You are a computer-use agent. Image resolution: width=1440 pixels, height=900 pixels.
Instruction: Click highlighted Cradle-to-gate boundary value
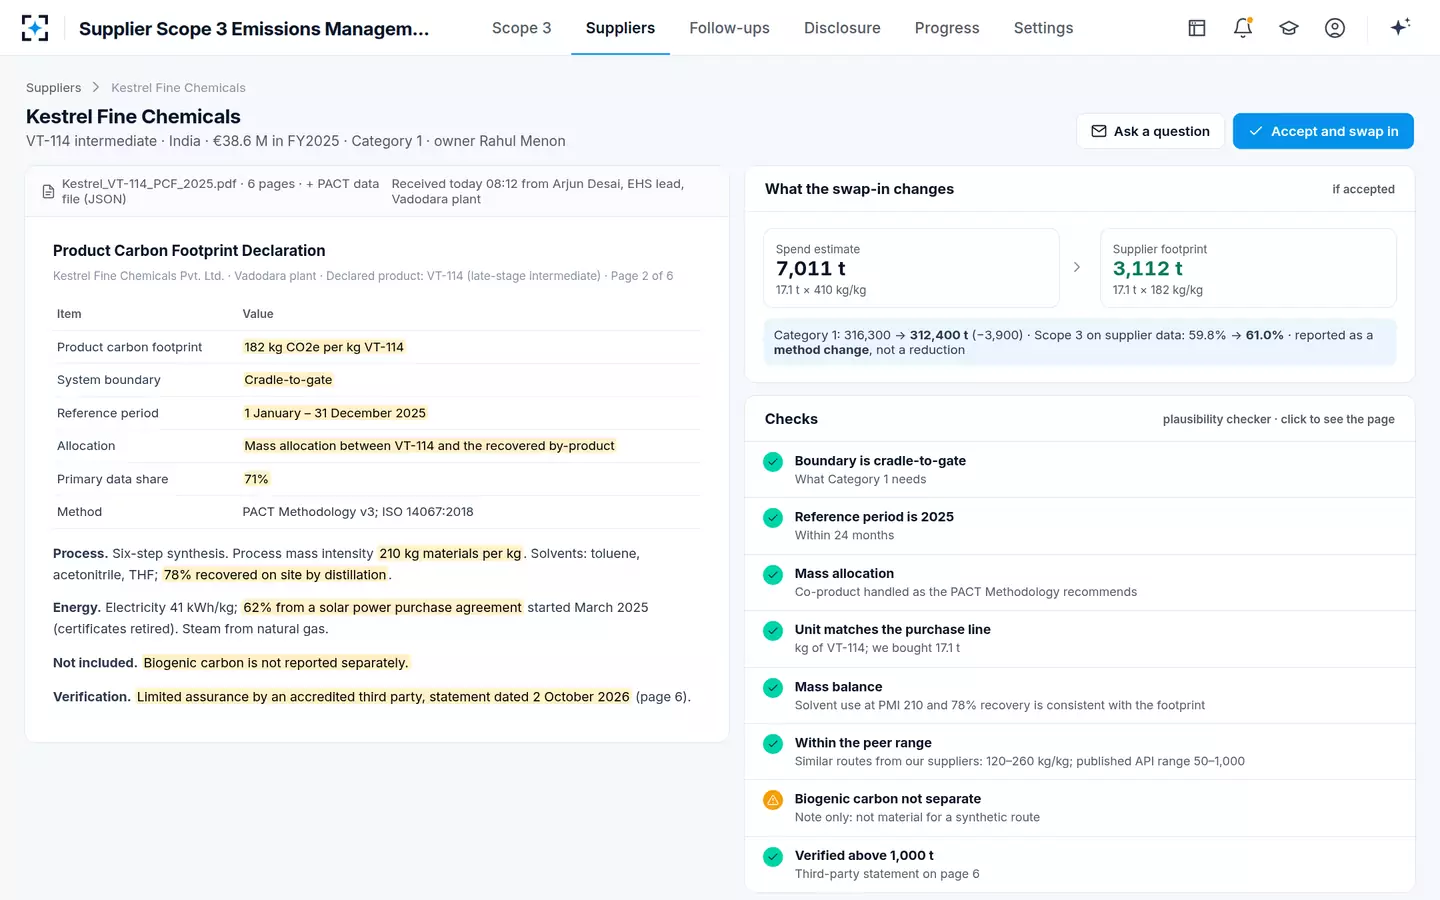[288, 380]
